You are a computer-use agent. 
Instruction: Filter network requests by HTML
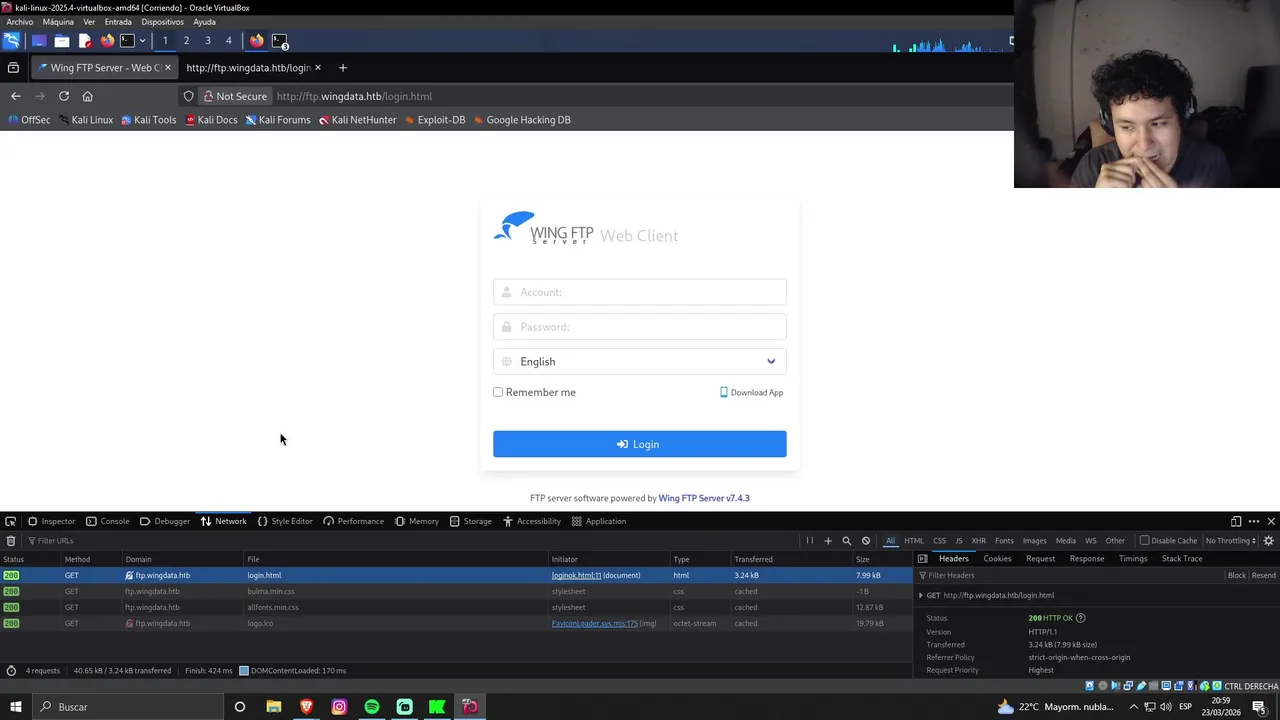point(914,541)
